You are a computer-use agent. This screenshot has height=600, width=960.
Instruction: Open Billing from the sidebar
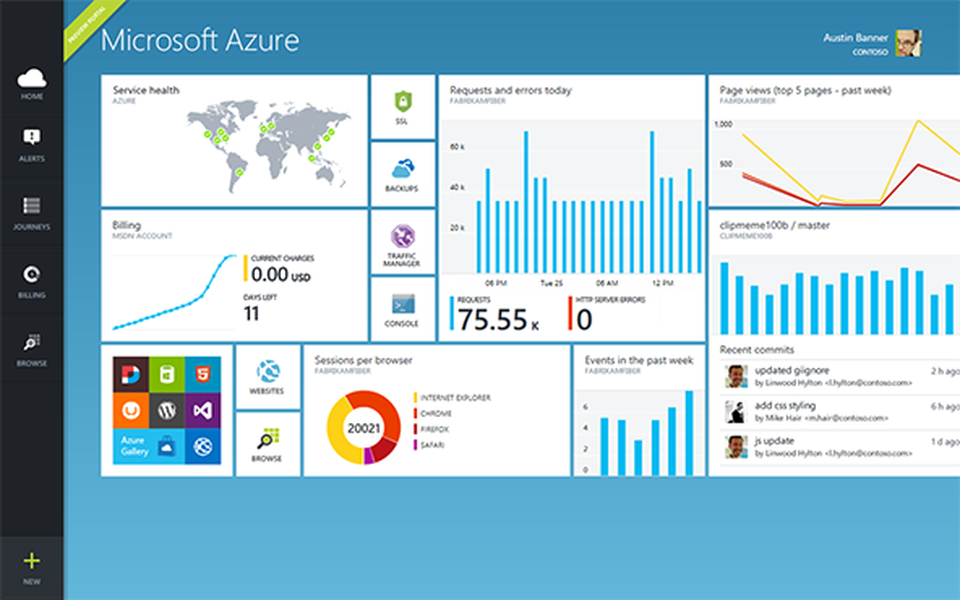click(x=31, y=280)
